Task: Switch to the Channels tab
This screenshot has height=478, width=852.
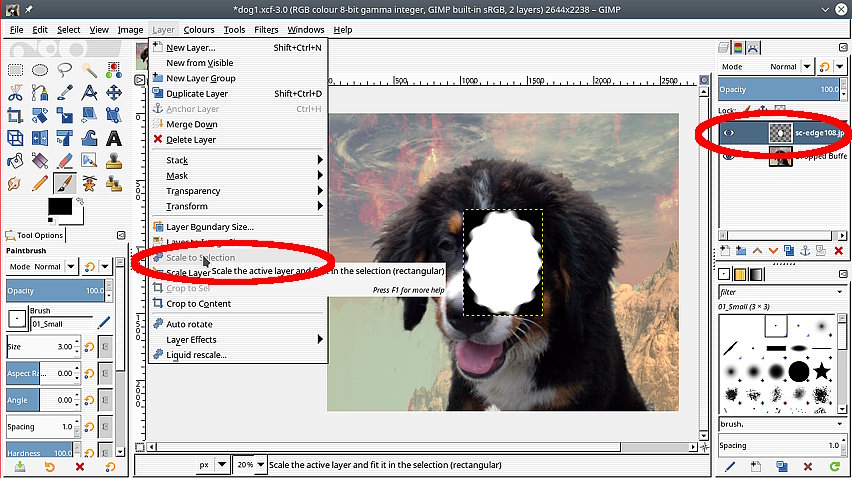Action: pyautogui.click(x=738, y=48)
